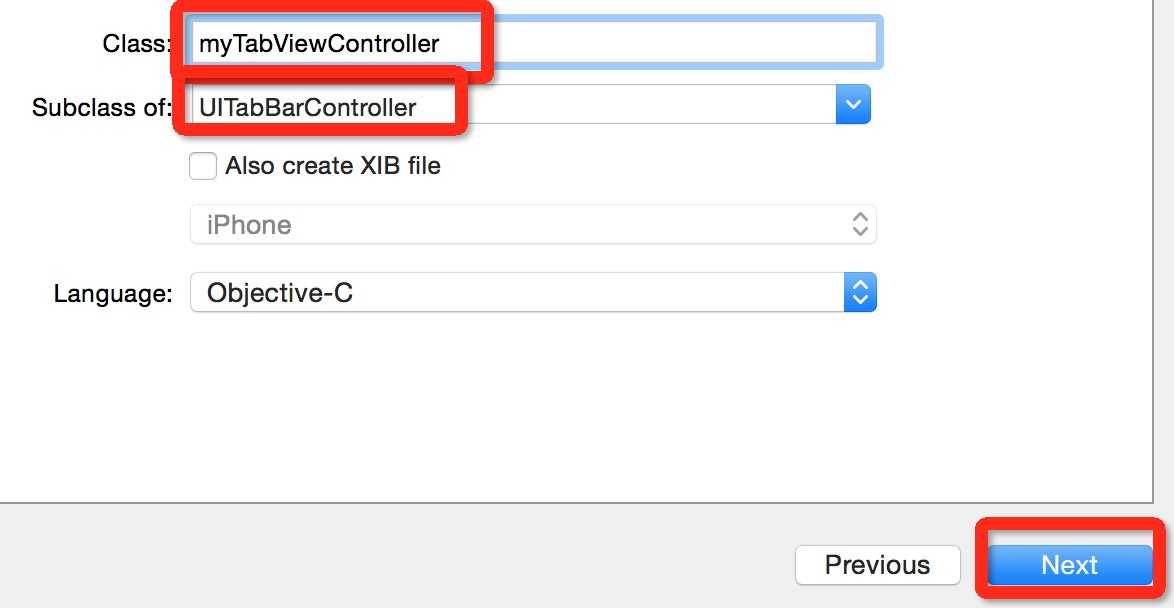Screen dimensions: 1174x608
Task: Open the iPhone device popup menu
Action: [532, 225]
